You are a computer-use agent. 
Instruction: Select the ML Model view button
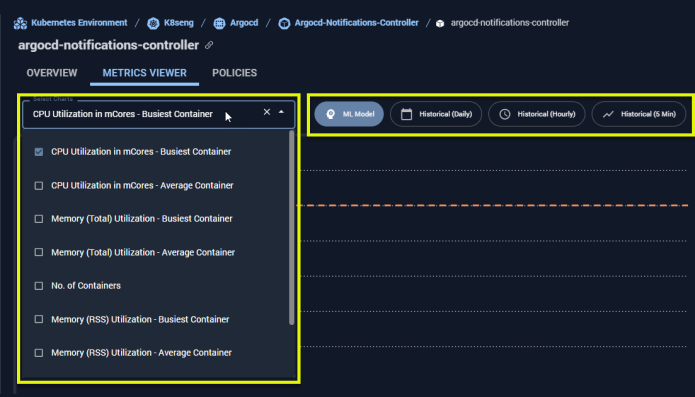coord(349,114)
